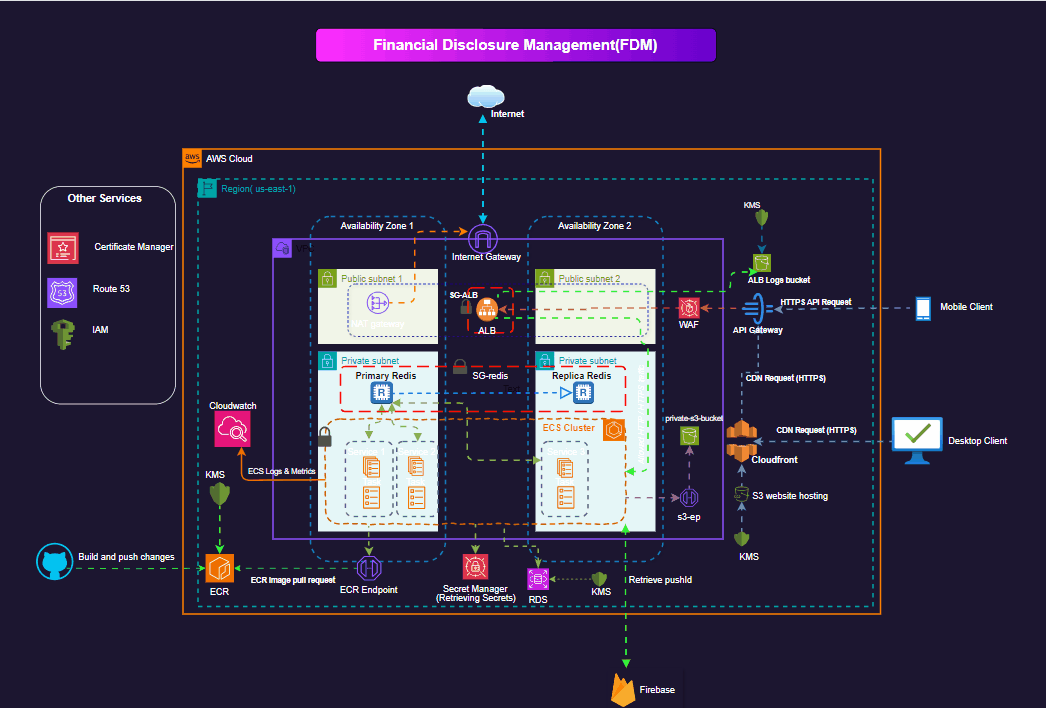
Task: Click the RDS database icon
Action: [x=538, y=579]
